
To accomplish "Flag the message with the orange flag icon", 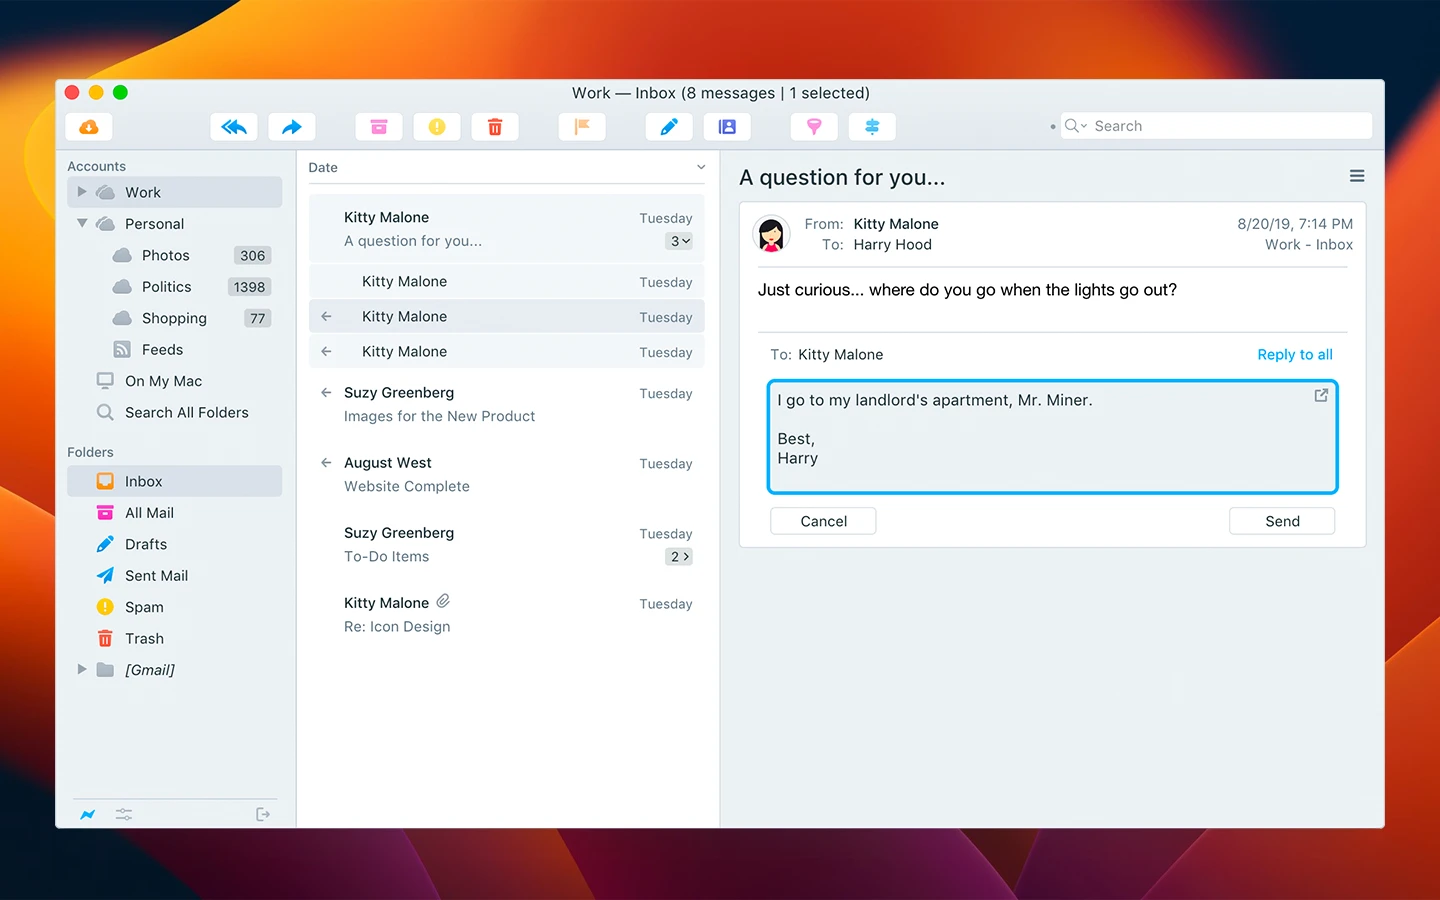I will pos(582,127).
